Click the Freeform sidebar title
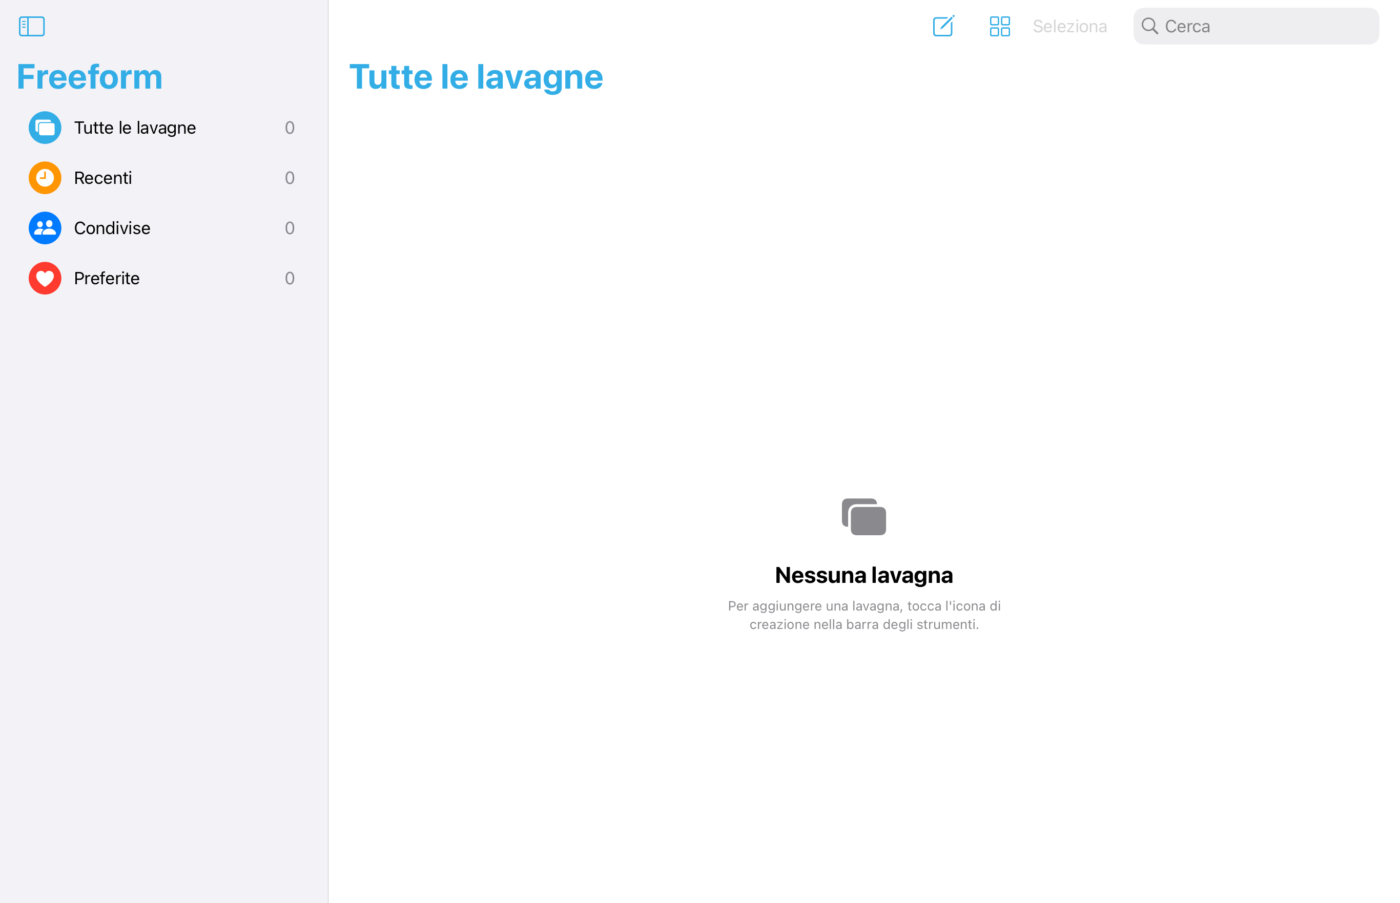Screen dimensions: 1400x903 (x=90, y=77)
